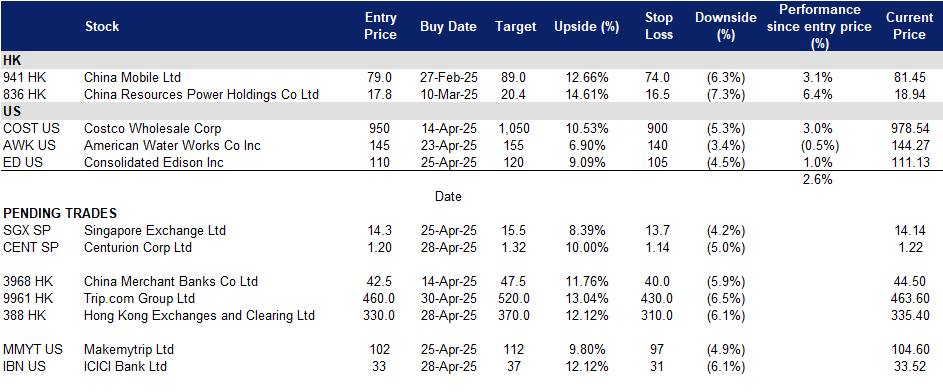Select the China Mobile Ltd stock name

point(132,78)
